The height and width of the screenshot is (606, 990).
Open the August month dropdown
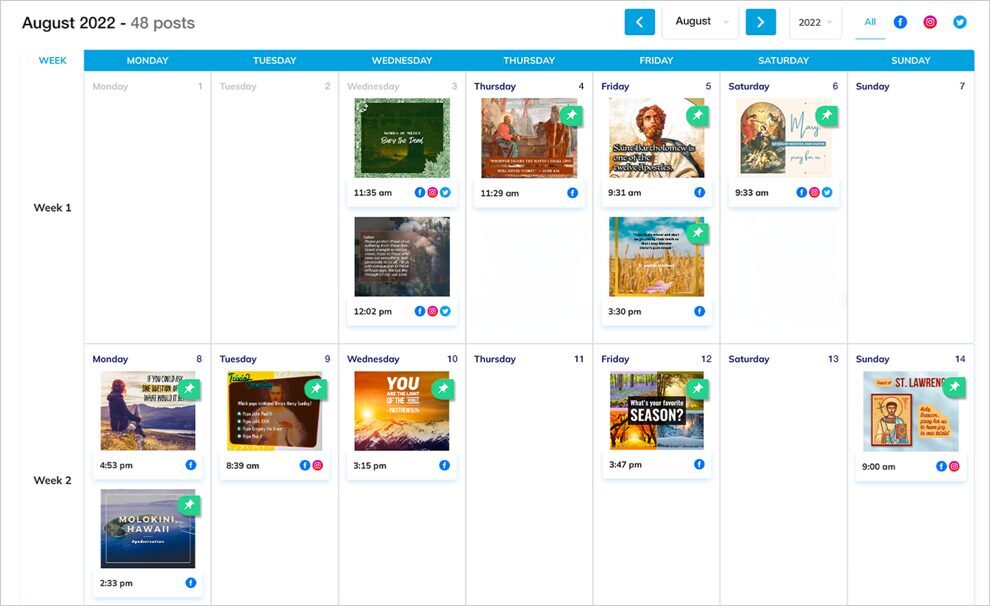700,22
